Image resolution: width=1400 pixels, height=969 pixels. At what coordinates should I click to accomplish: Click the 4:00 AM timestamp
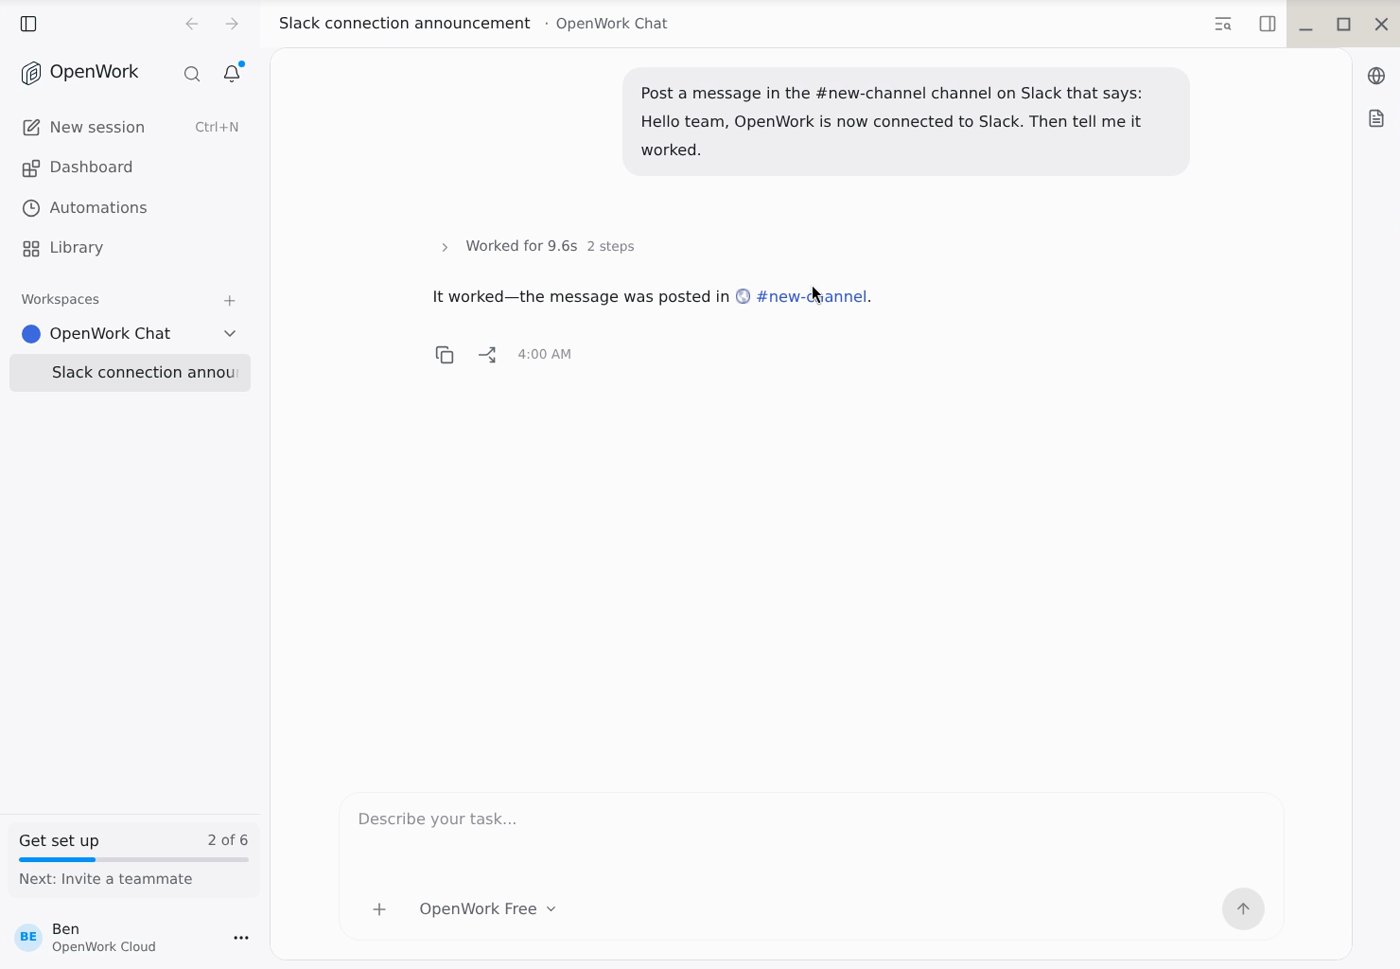545,354
